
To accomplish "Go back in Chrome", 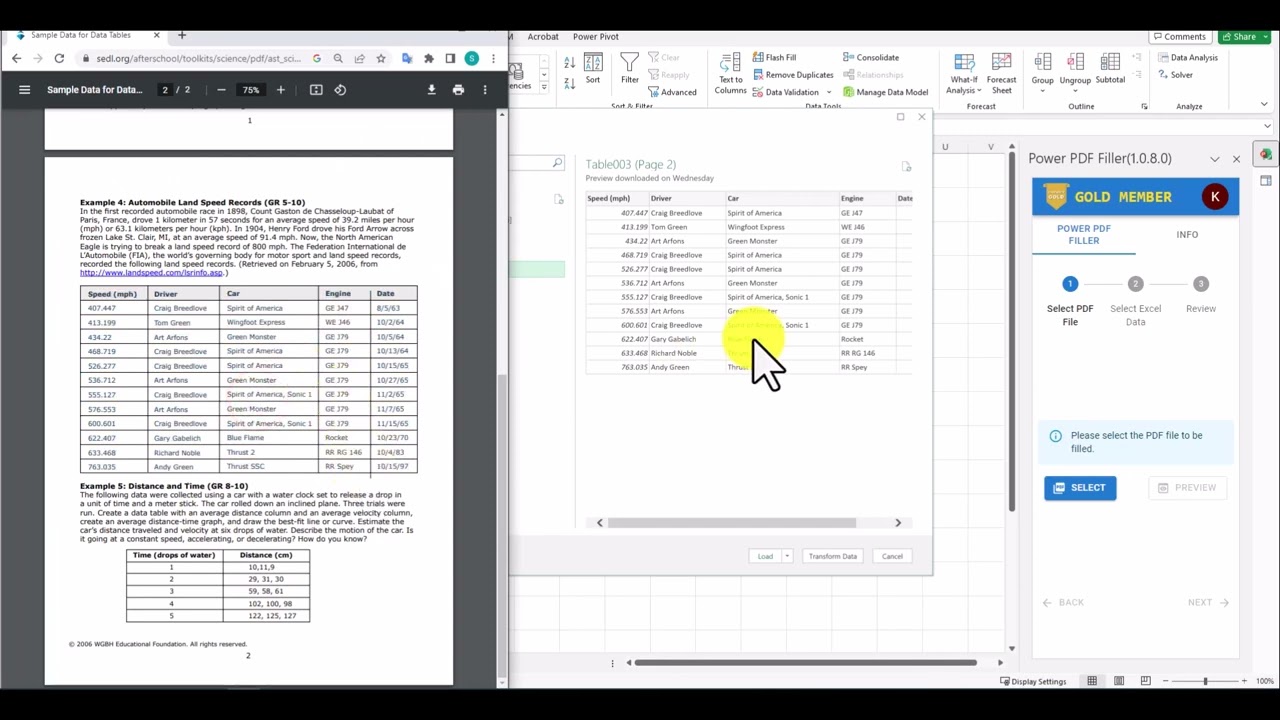I will coord(17,59).
